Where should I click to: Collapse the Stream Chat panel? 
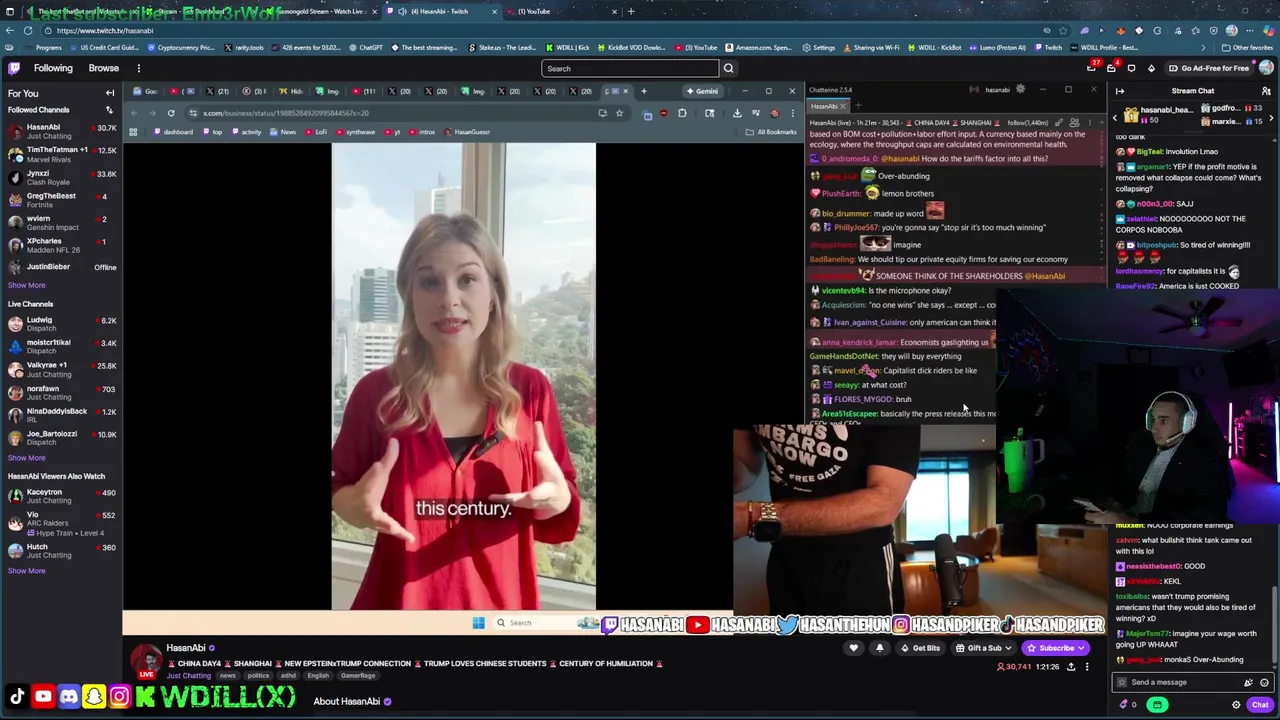1120,91
